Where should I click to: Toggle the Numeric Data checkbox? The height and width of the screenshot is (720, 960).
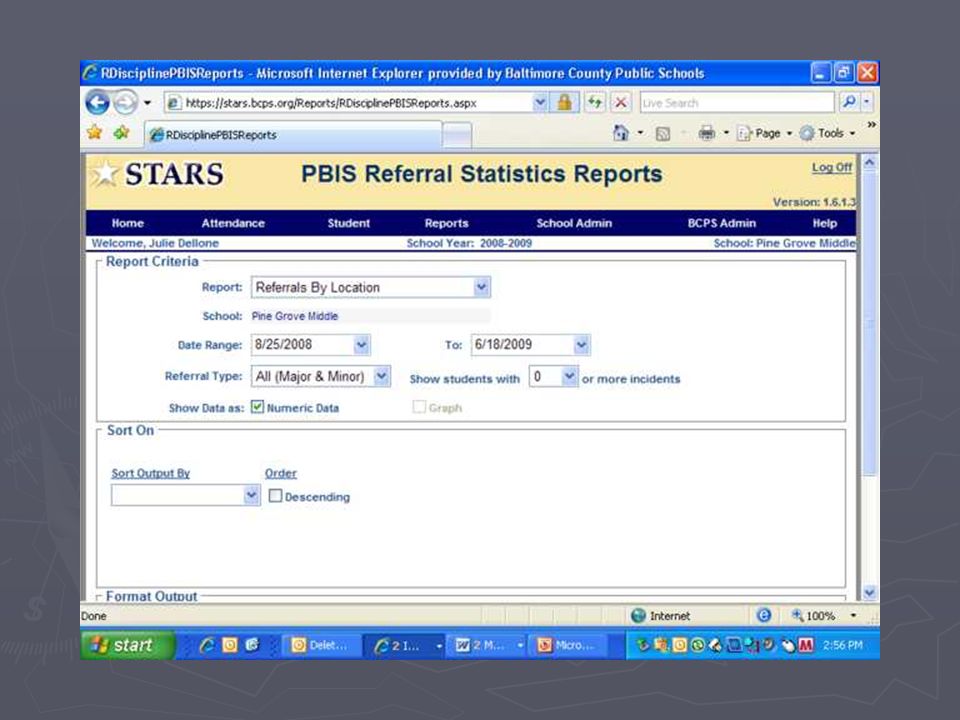pos(257,407)
